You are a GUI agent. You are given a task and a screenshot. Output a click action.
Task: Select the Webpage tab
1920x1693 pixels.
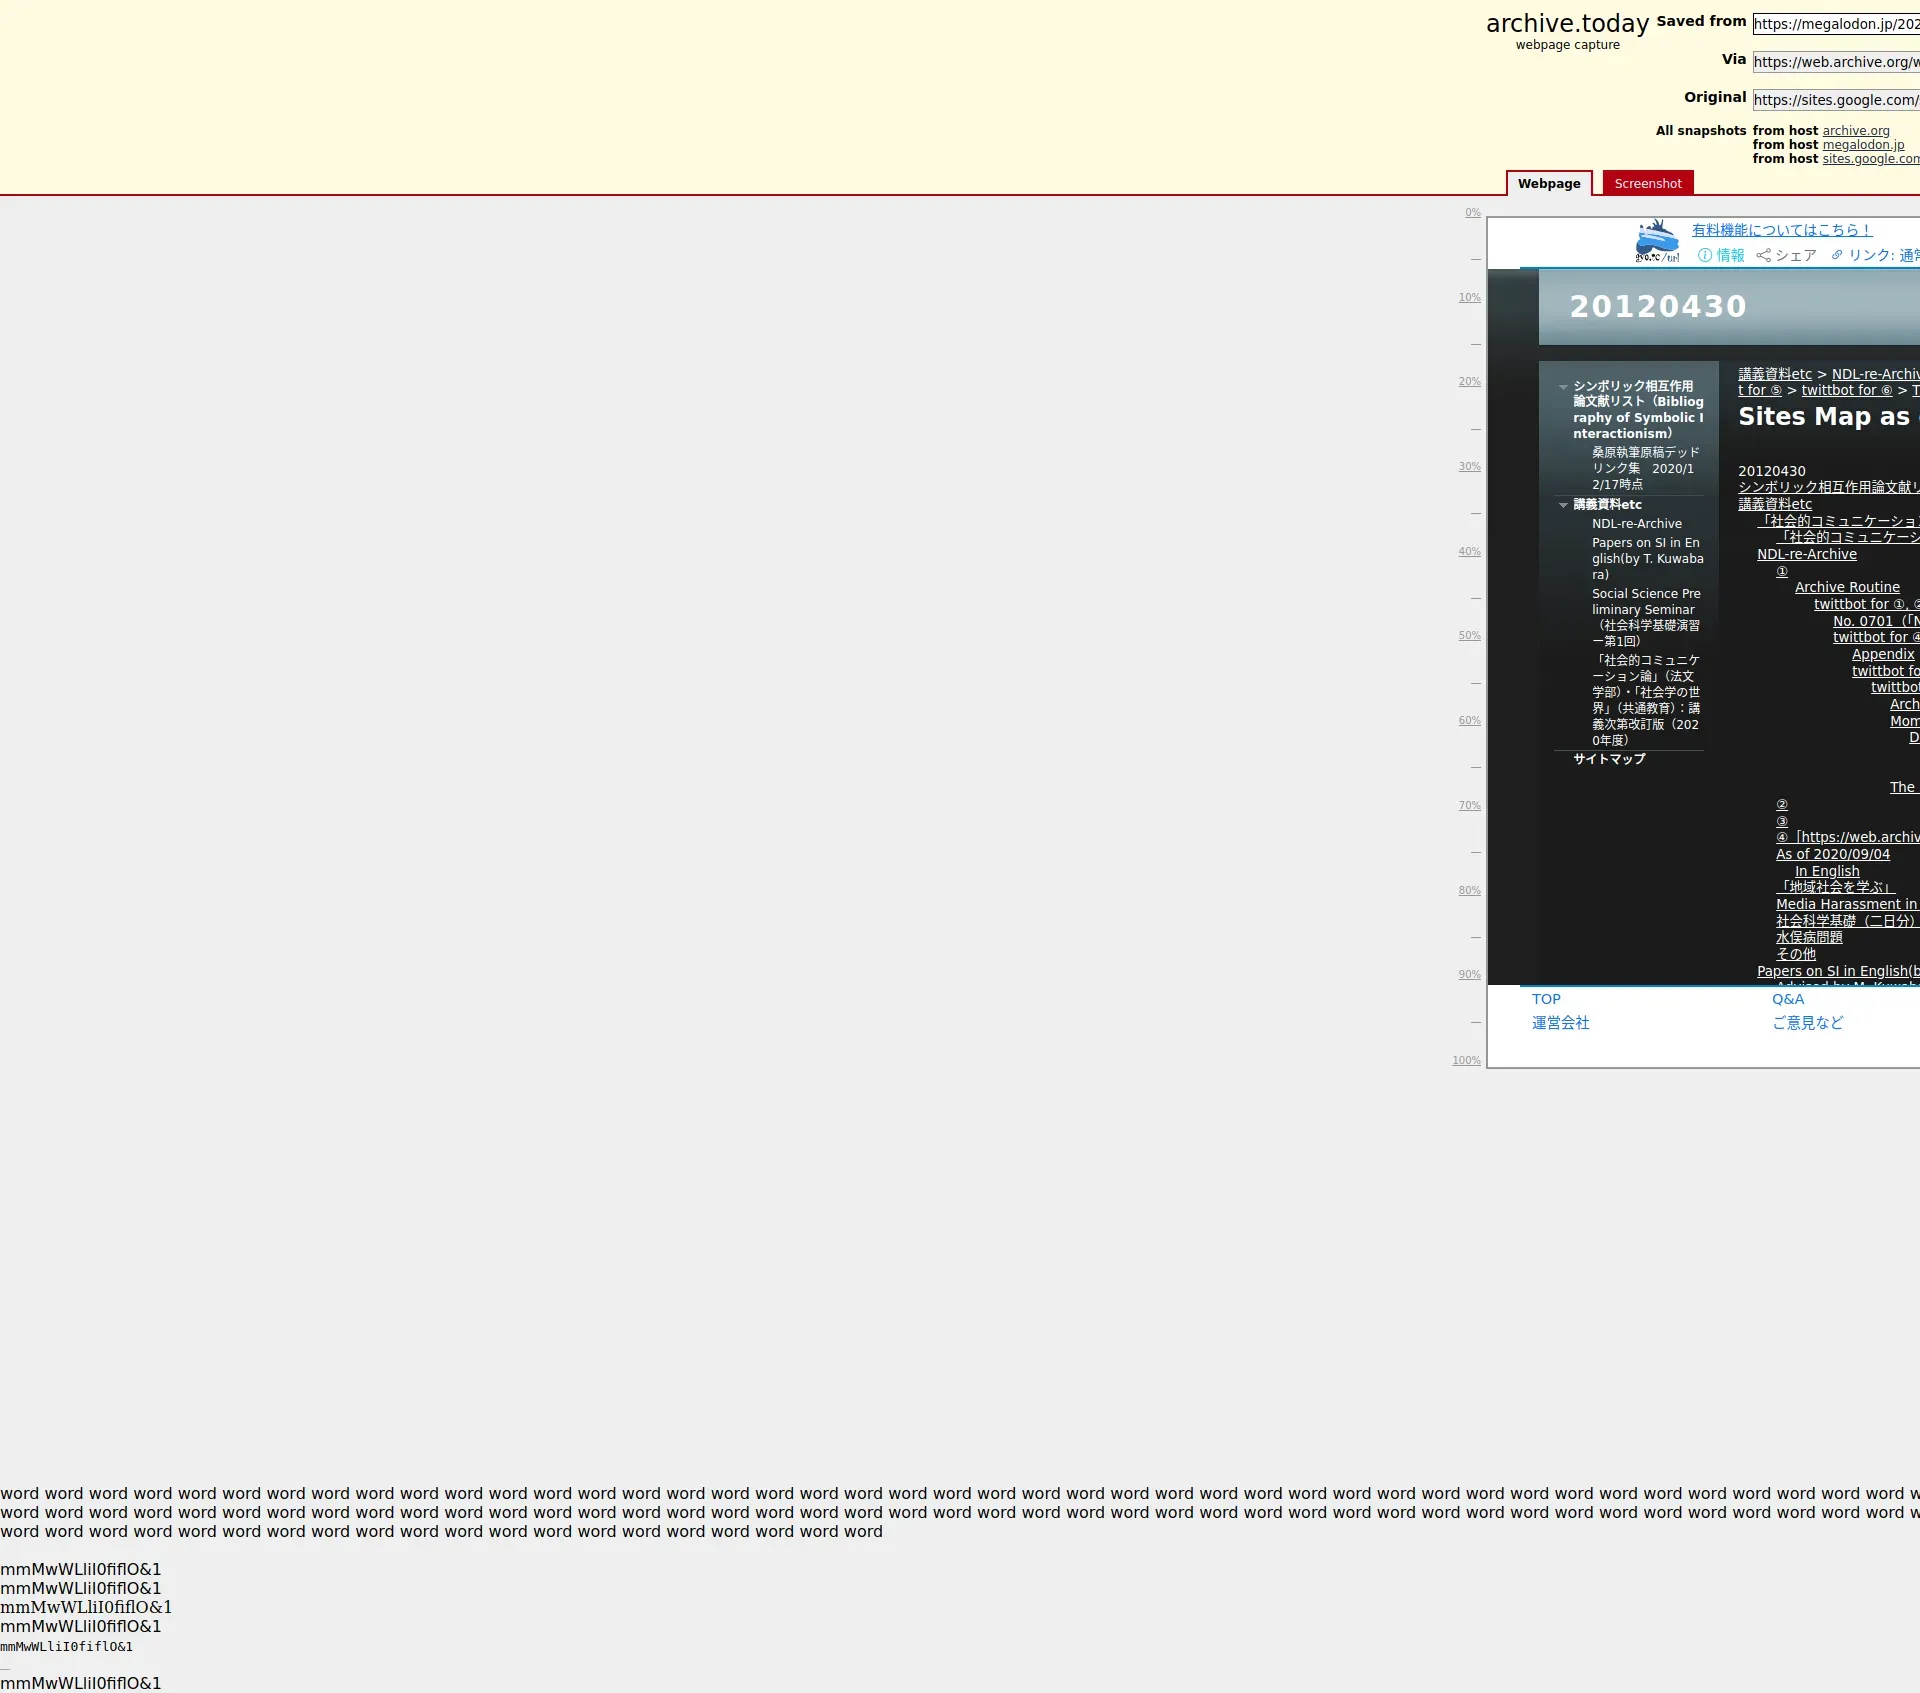point(1548,183)
